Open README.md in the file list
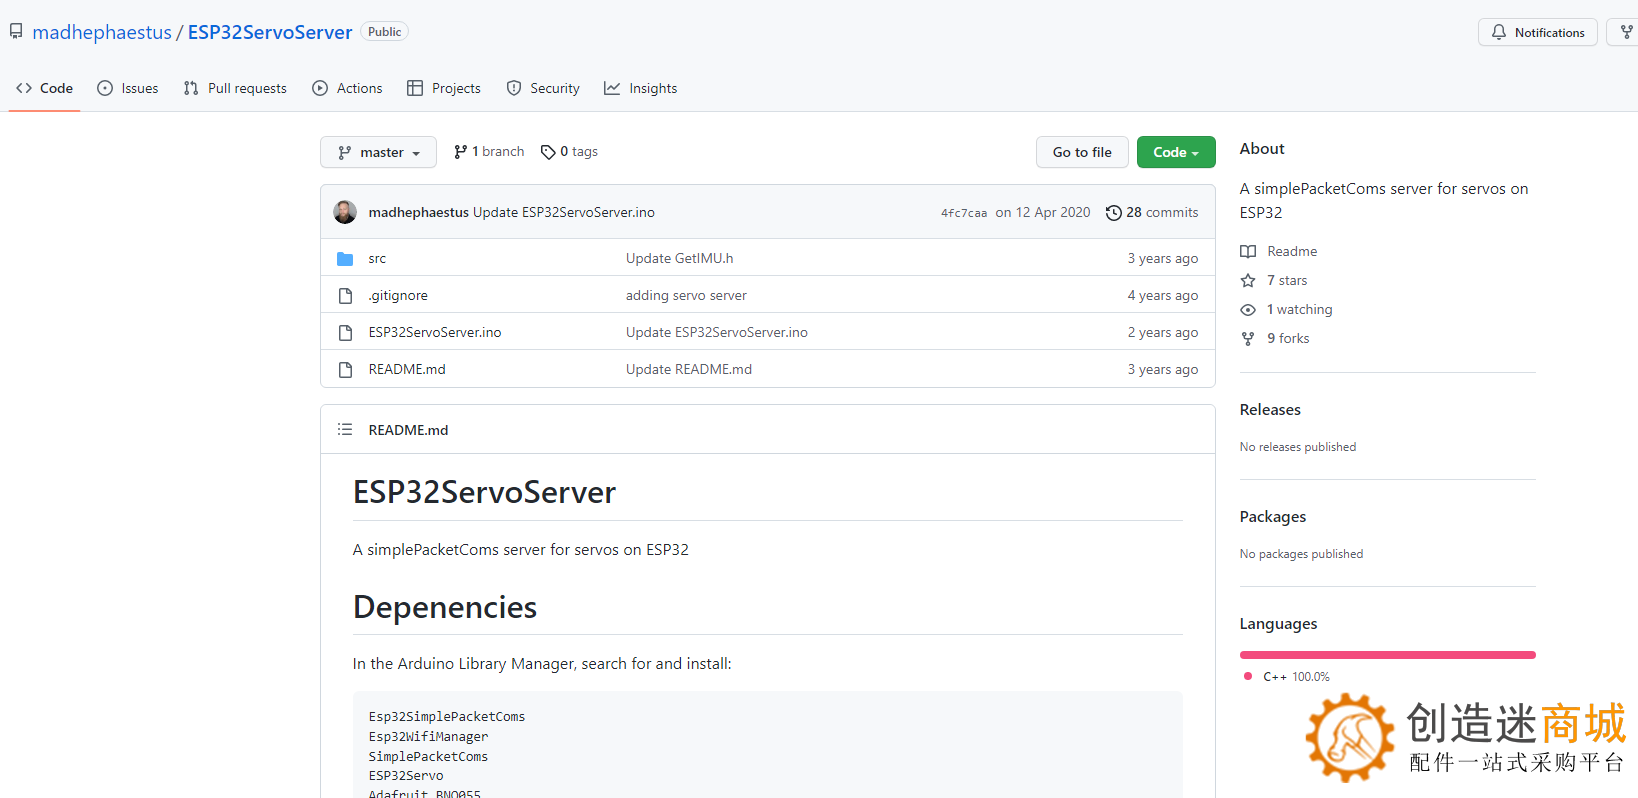 [x=407, y=369]
